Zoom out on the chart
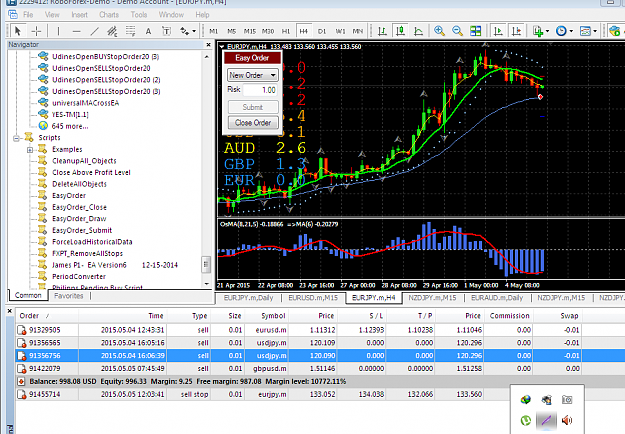Screen dimensions: 625x434 click(457, 31)
